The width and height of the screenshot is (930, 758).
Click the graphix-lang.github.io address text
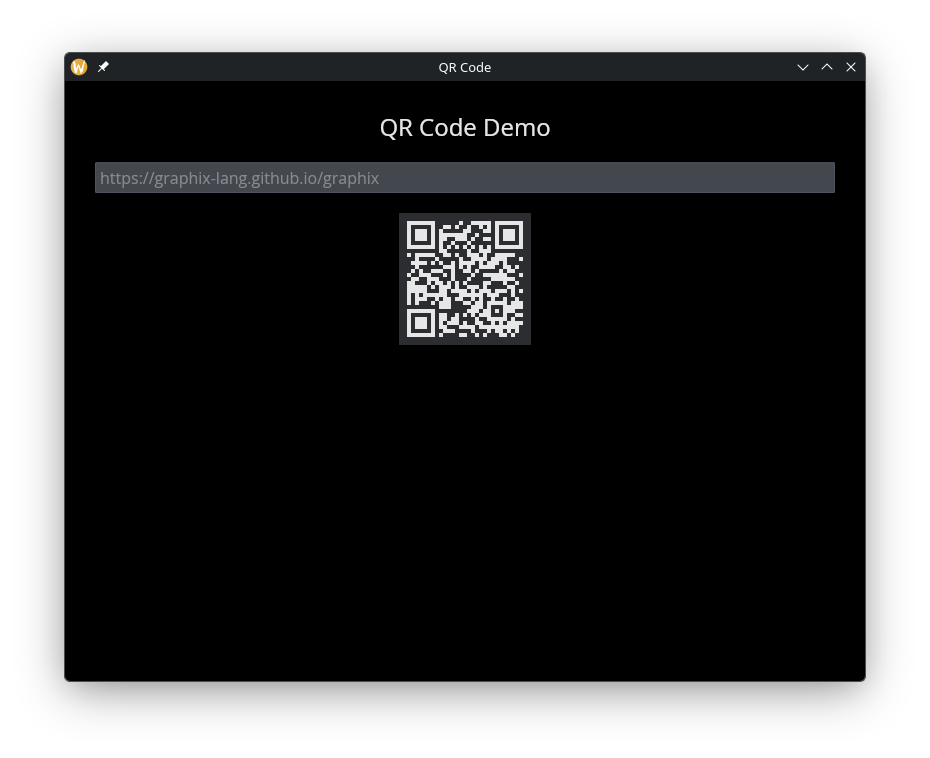tap(240, 177)
